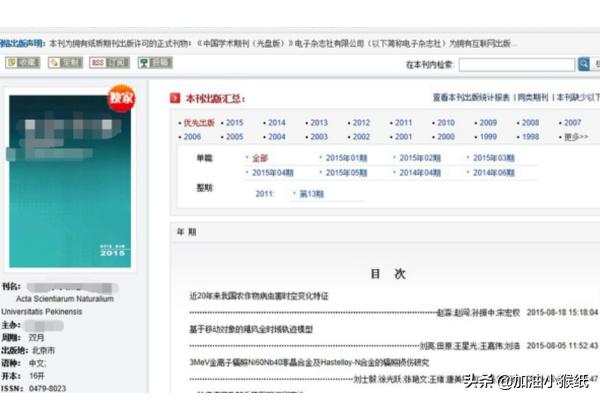Open the 同类期刊 link
This screenshot has width=600, height=400.
pyautogui.click(x=532, y=98)
